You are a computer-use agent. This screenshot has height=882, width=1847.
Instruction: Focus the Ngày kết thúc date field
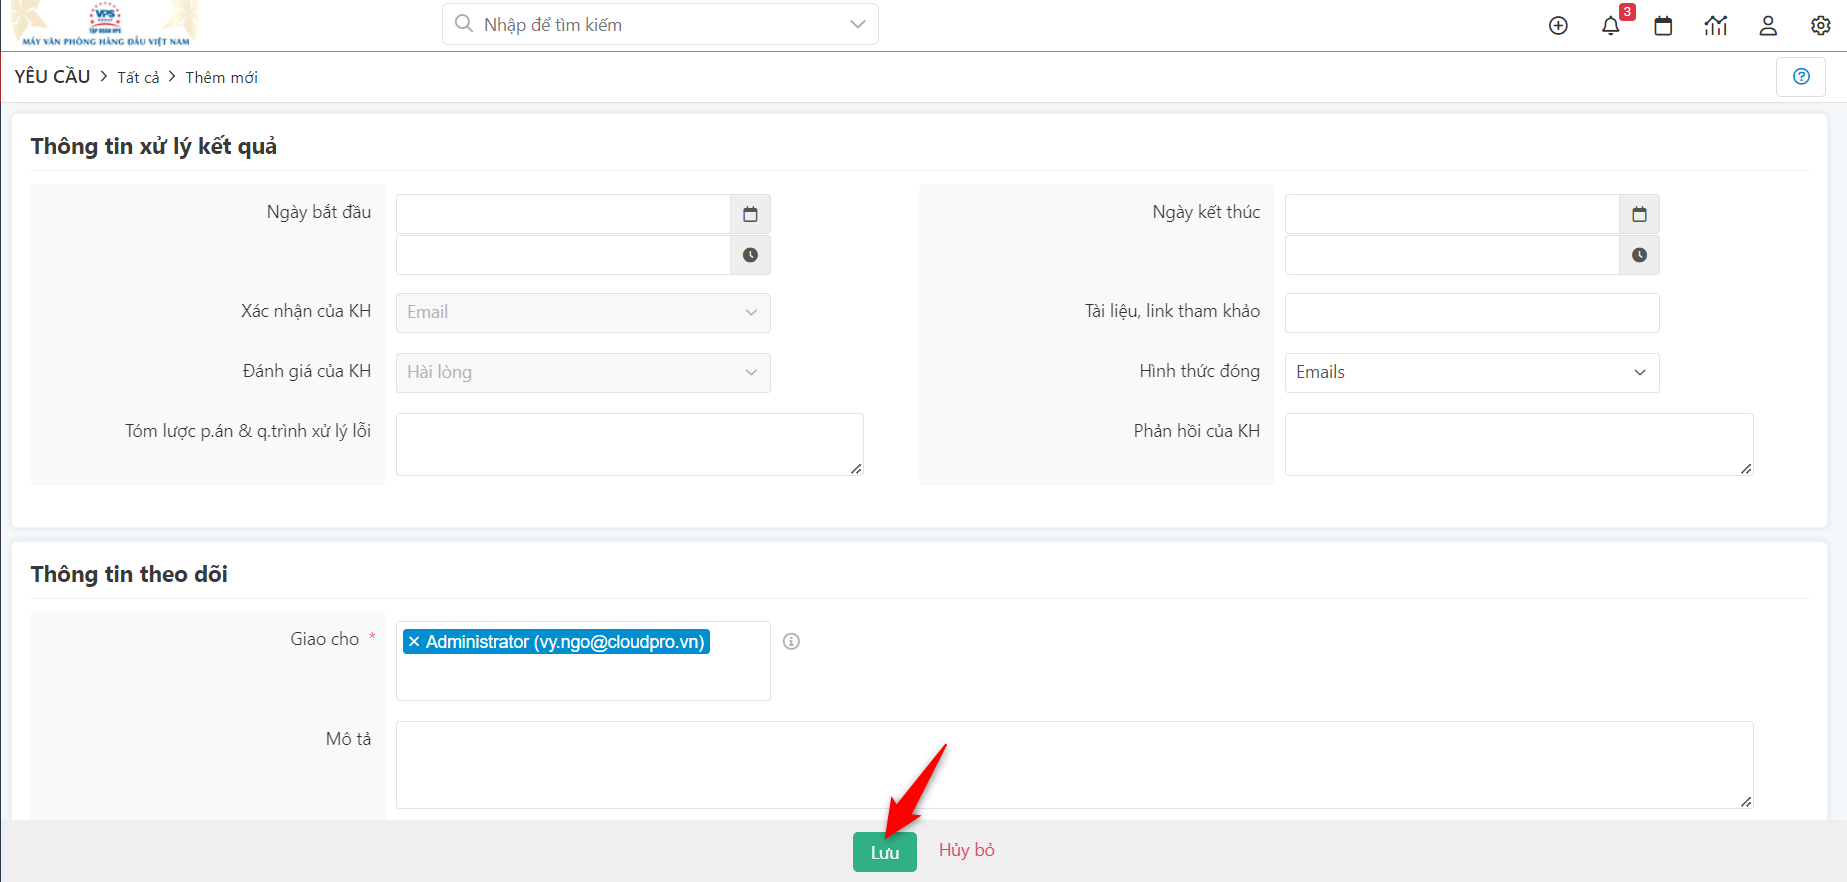(x=1452, y=214)
